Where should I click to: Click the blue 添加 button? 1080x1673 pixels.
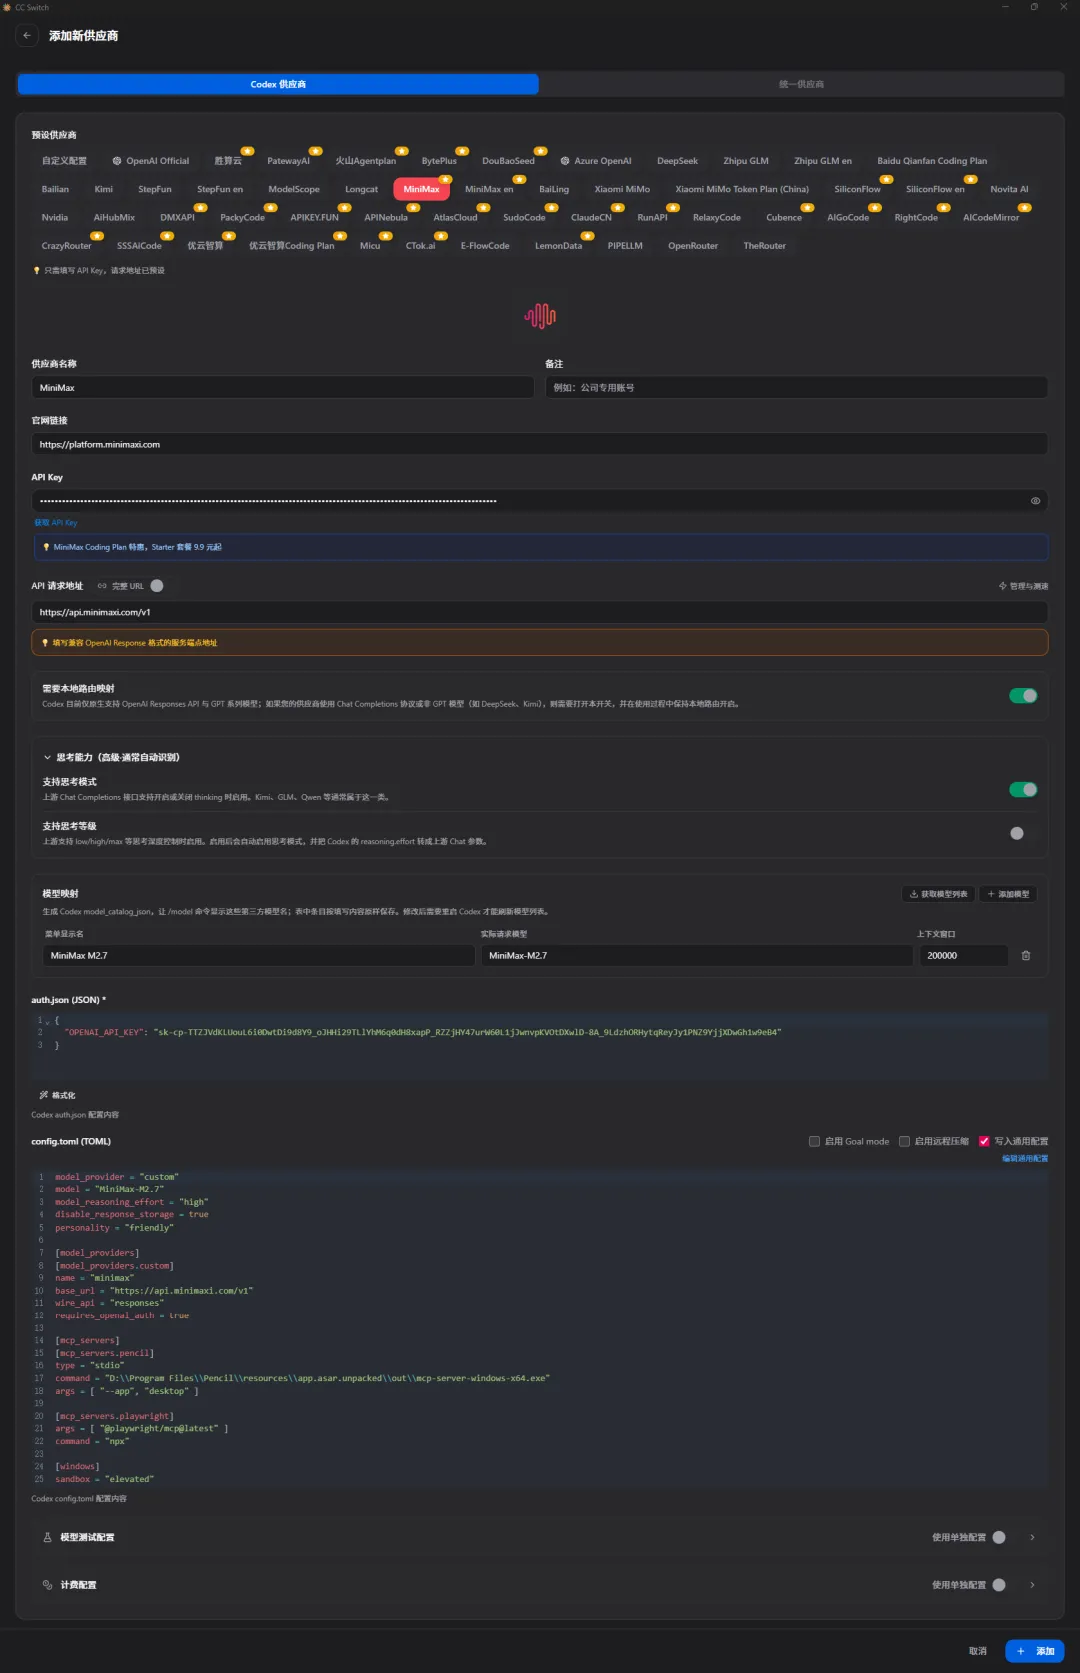pos(1035,1651)
